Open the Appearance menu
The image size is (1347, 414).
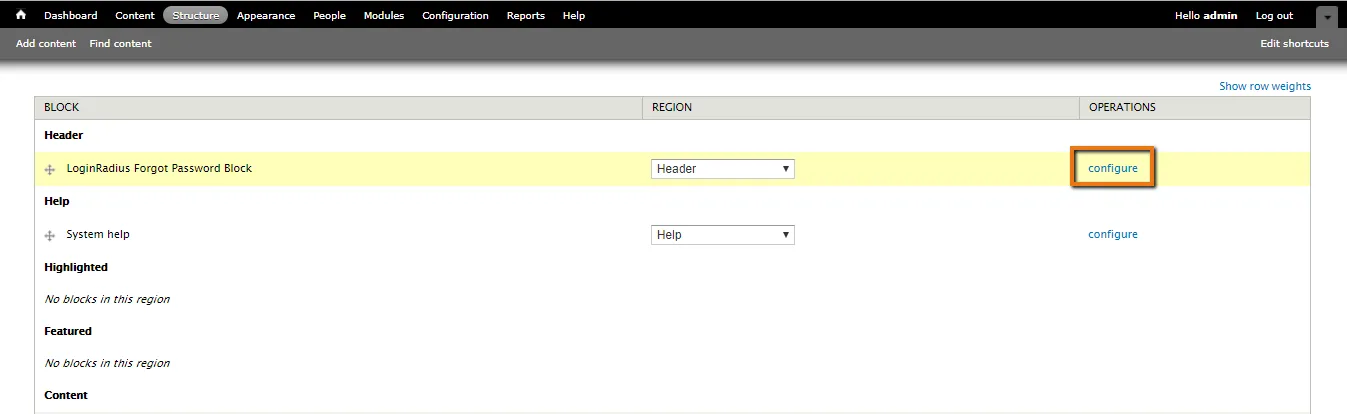(x=266, y=16)
